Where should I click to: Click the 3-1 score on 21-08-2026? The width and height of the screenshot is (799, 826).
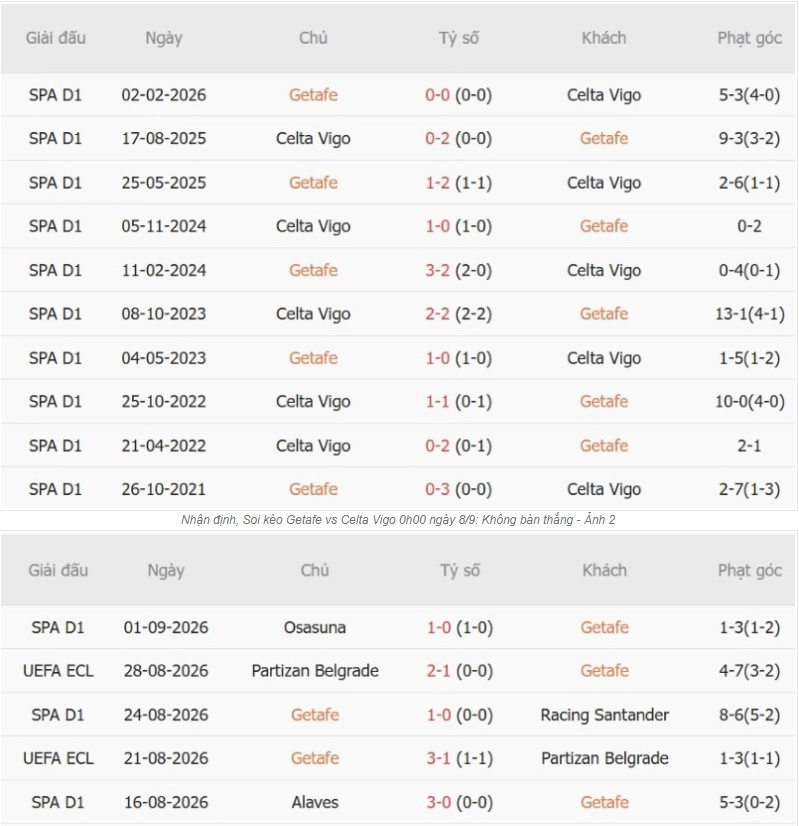[438, 758]
